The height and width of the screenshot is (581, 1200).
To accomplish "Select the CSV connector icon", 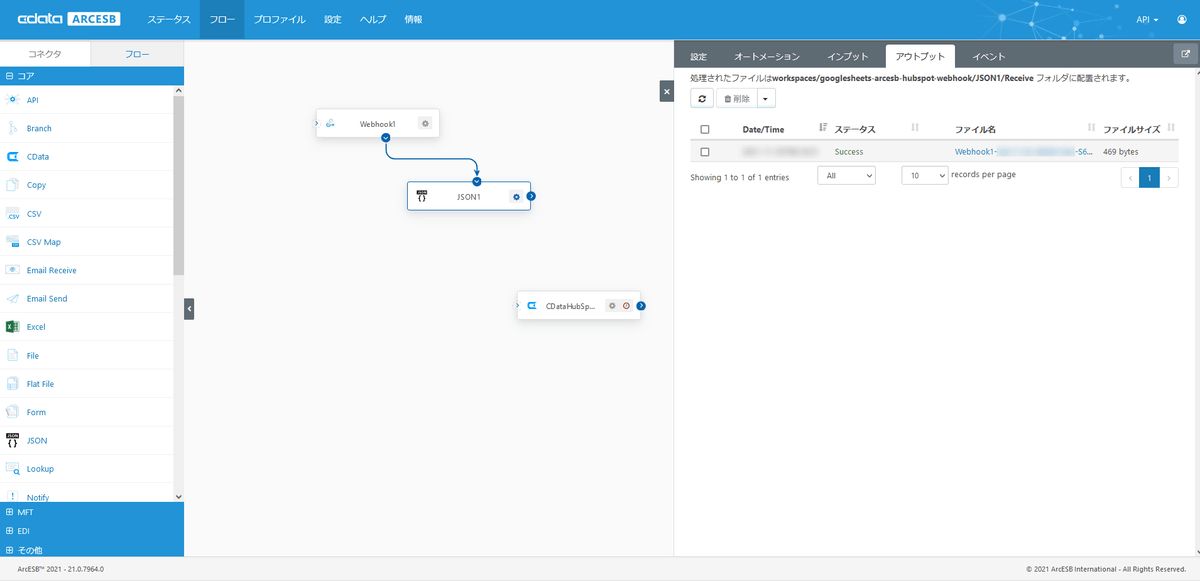I will click(x=13, y=214).
